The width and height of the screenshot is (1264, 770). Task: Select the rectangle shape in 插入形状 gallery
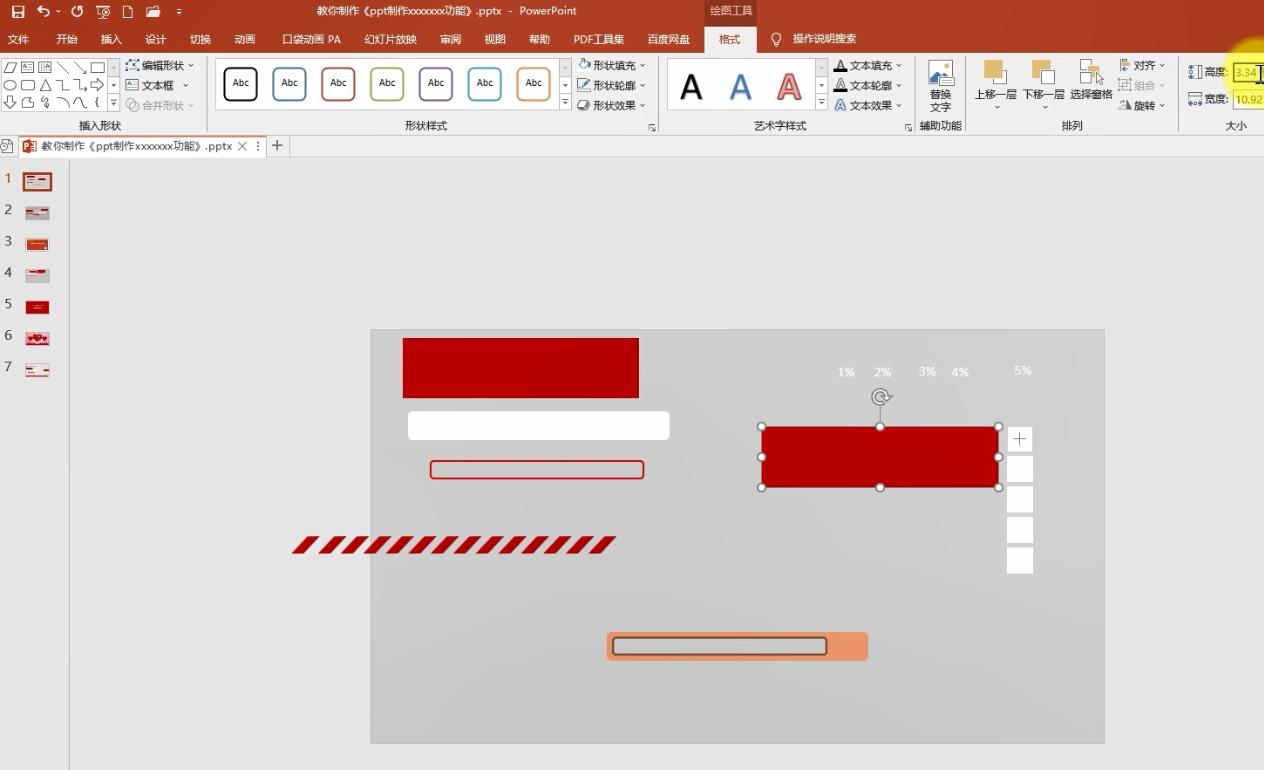tap(97, 66)
